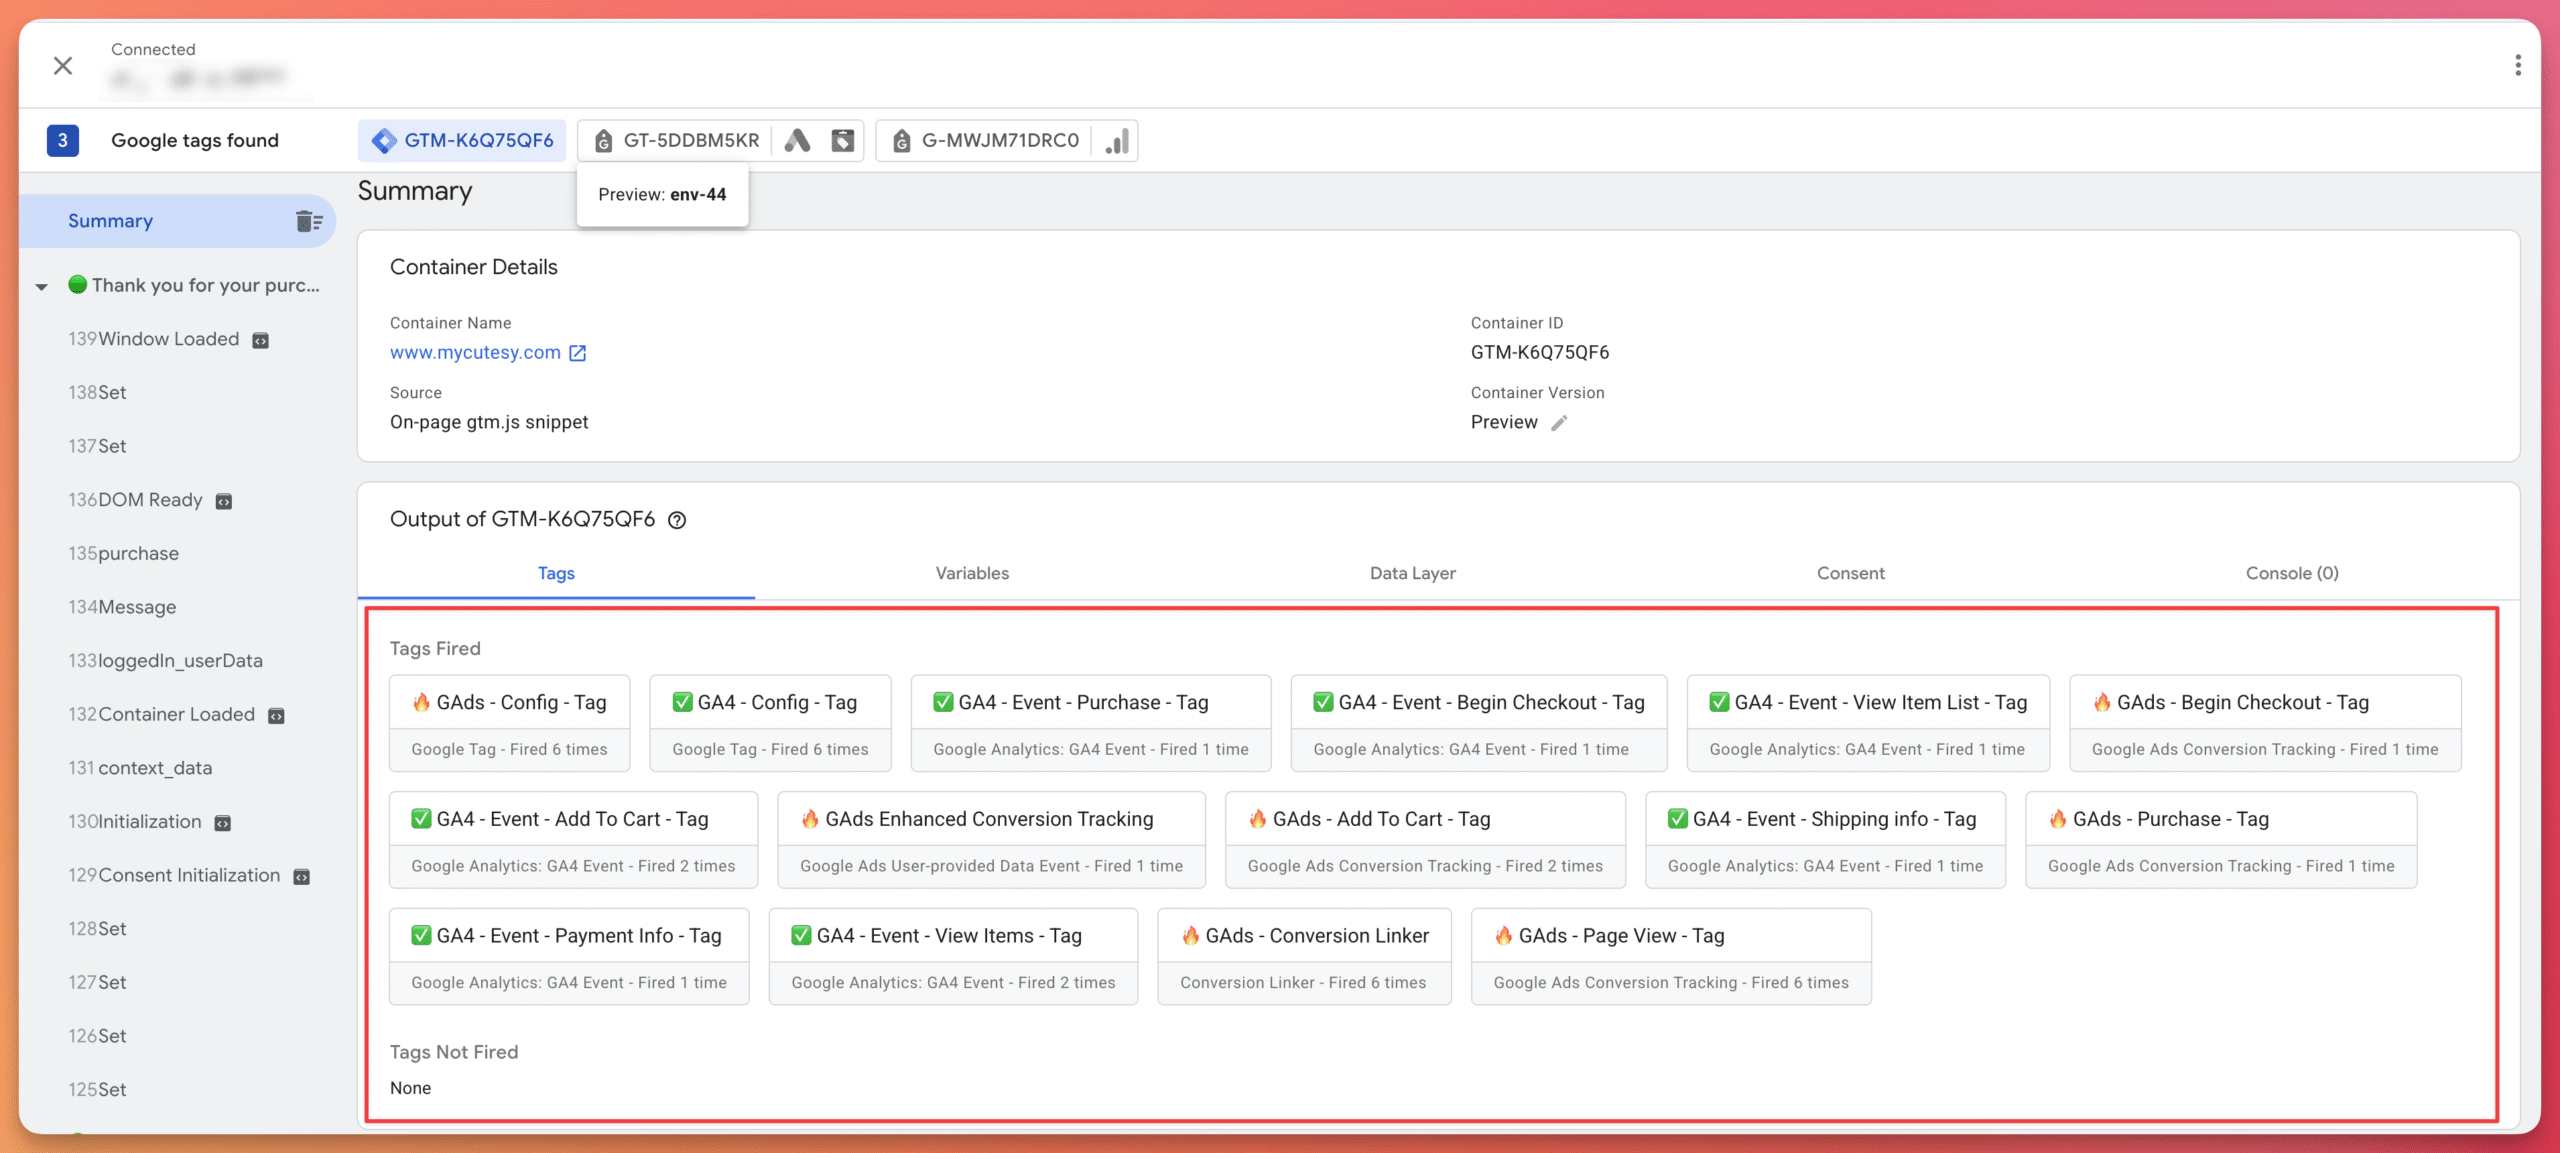
Task: Open GA4 - Event - Shipping info - Tag card
Action: click(1826, 840)
